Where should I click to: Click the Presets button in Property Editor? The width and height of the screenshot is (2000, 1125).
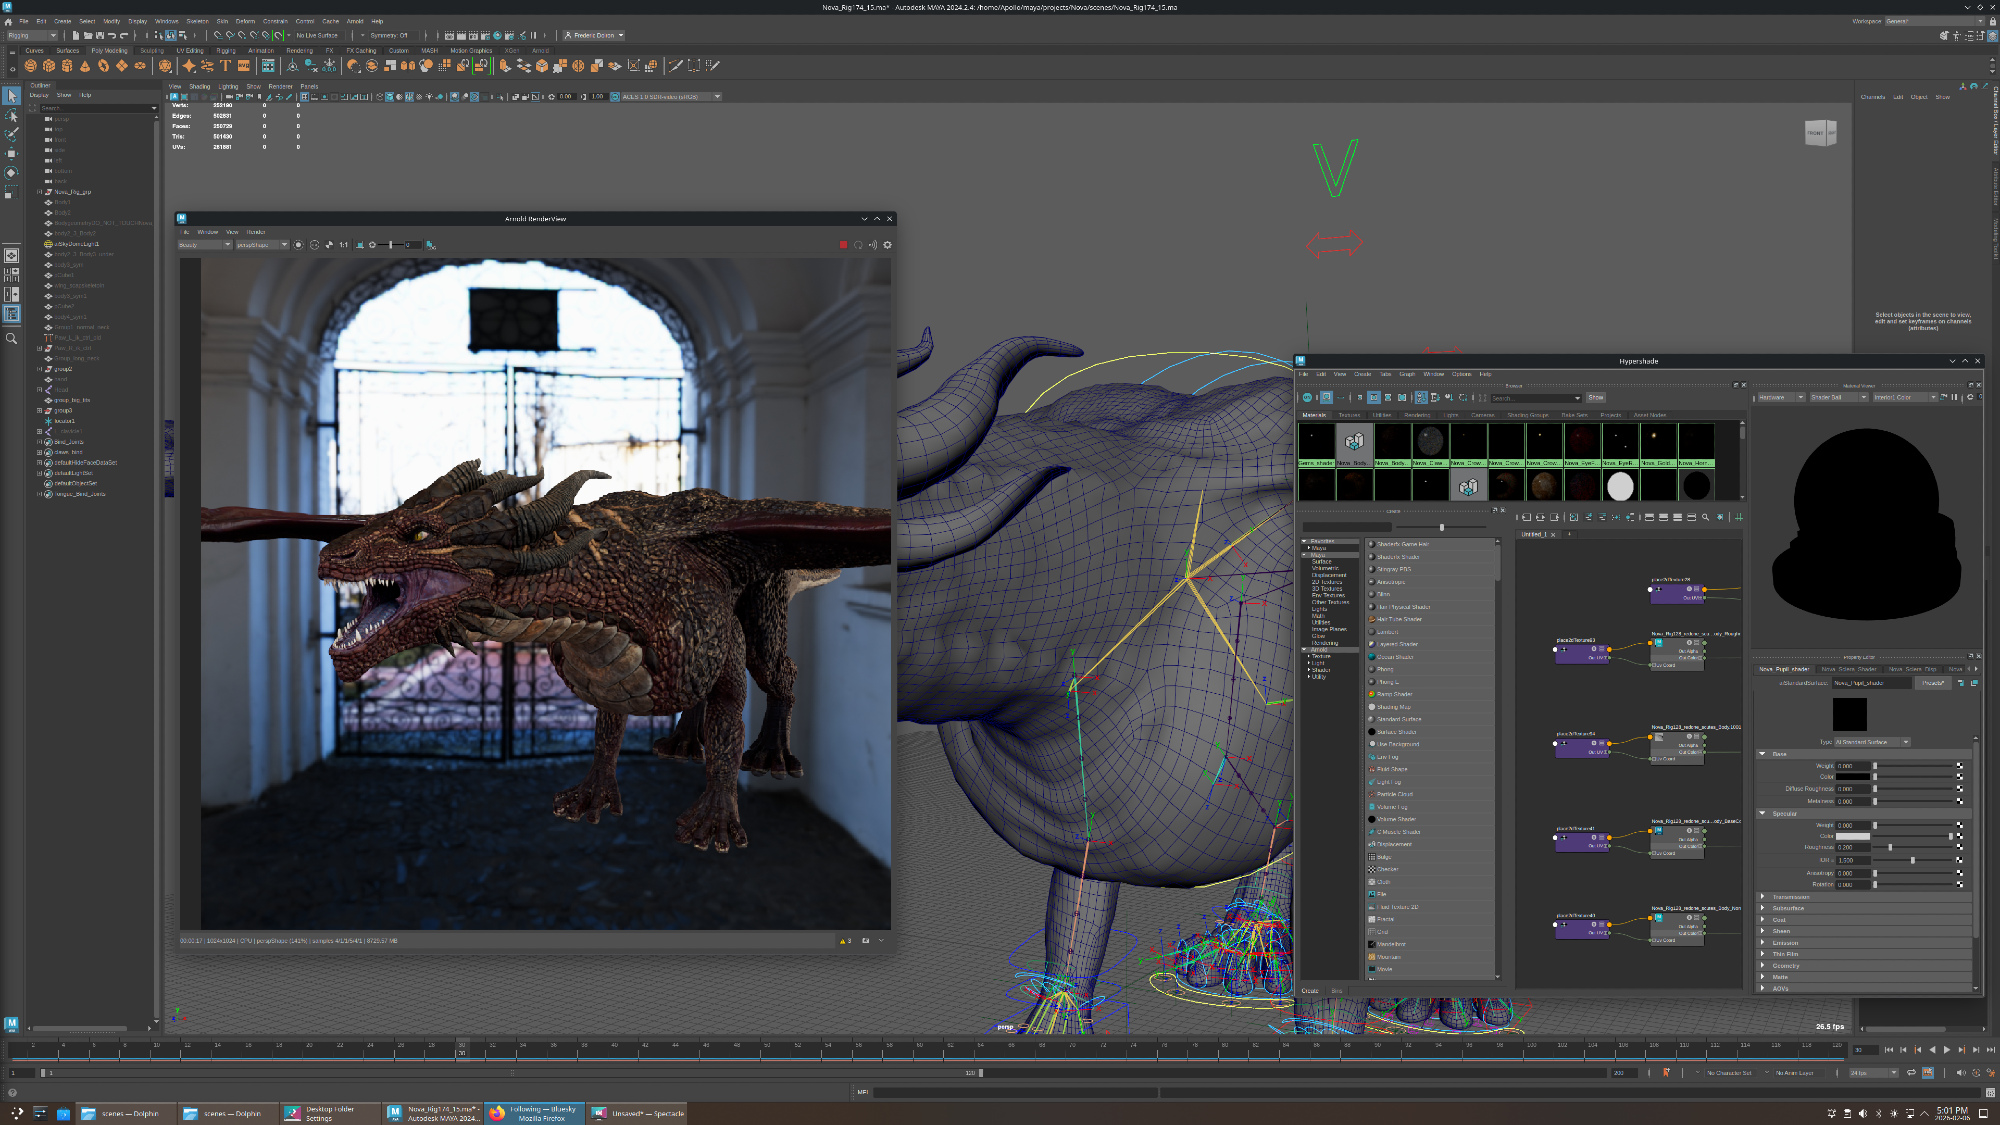[x=1932, y=683]
